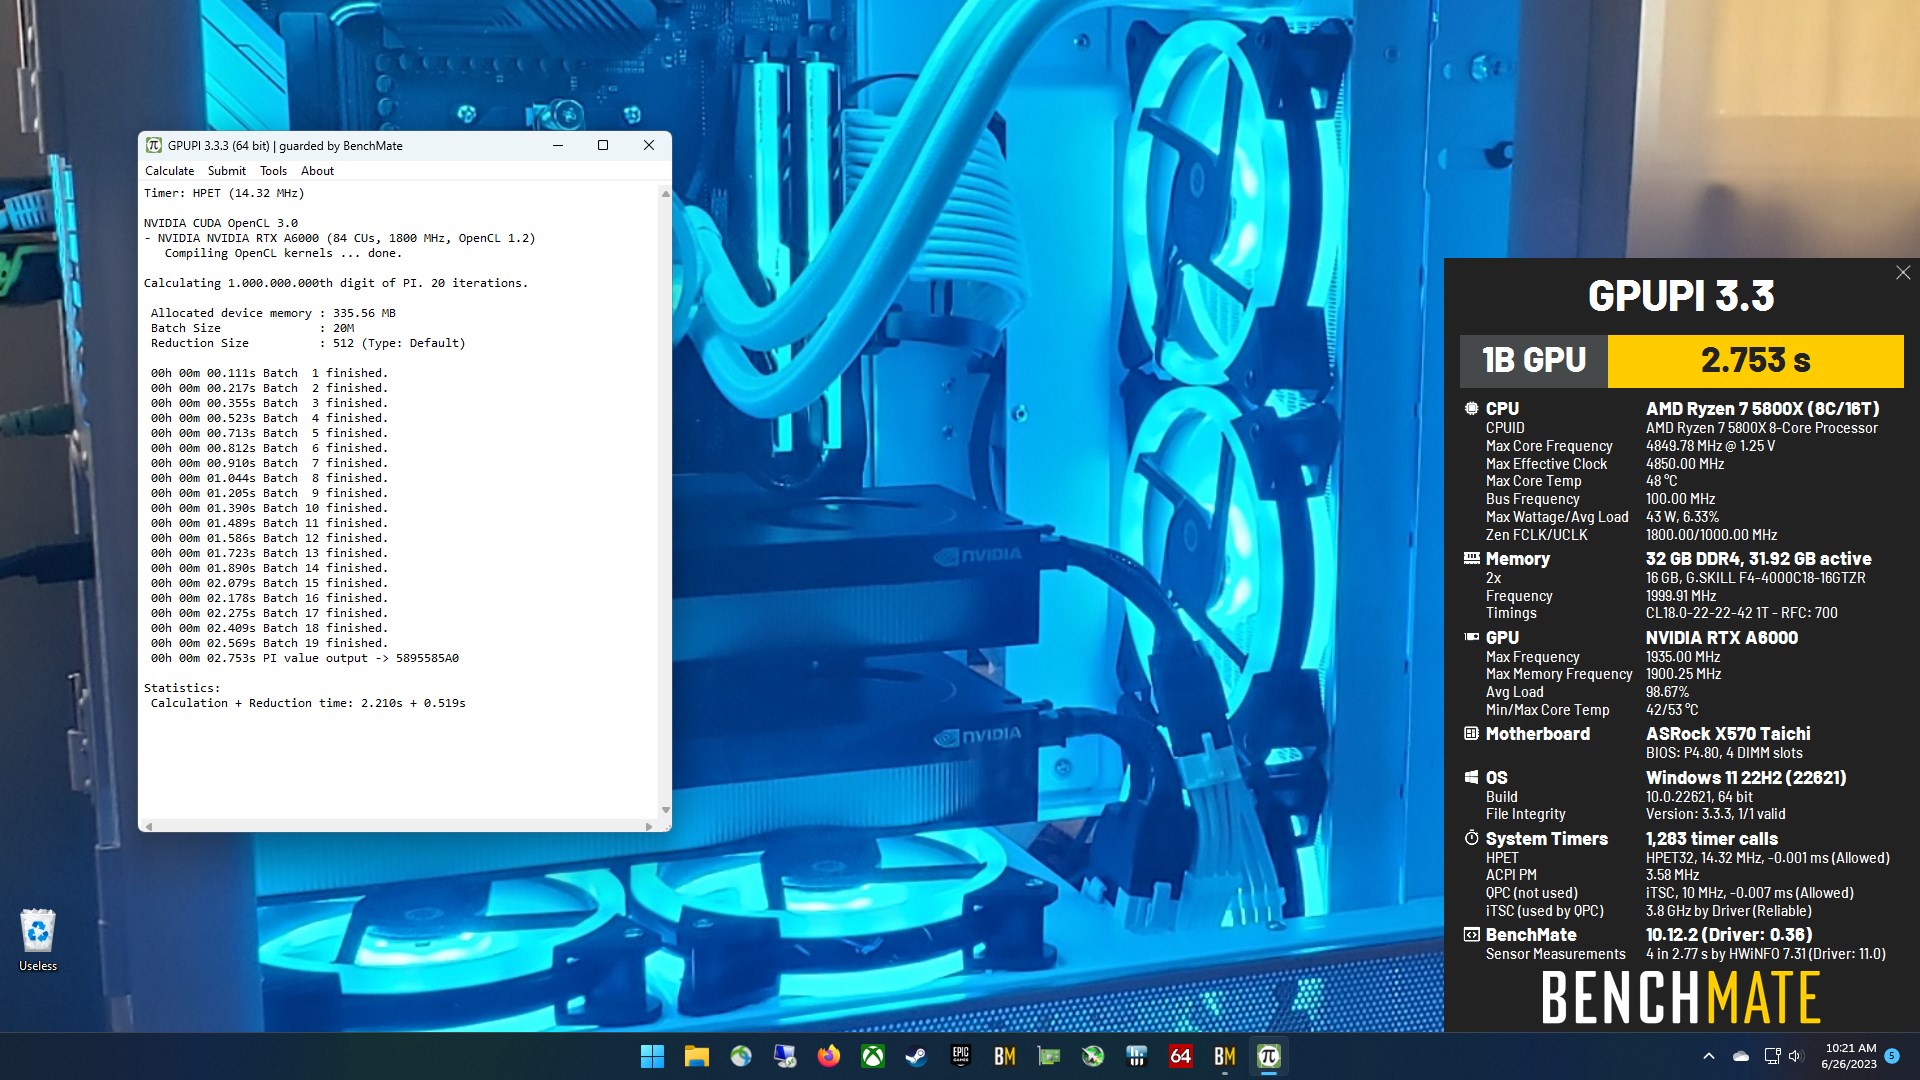The width and height of the screenshot is (1920, 1080).
Task: Open the round Xbox-style icon in taskbar
Action: pyautogui.click(x=1092, y=1056)
